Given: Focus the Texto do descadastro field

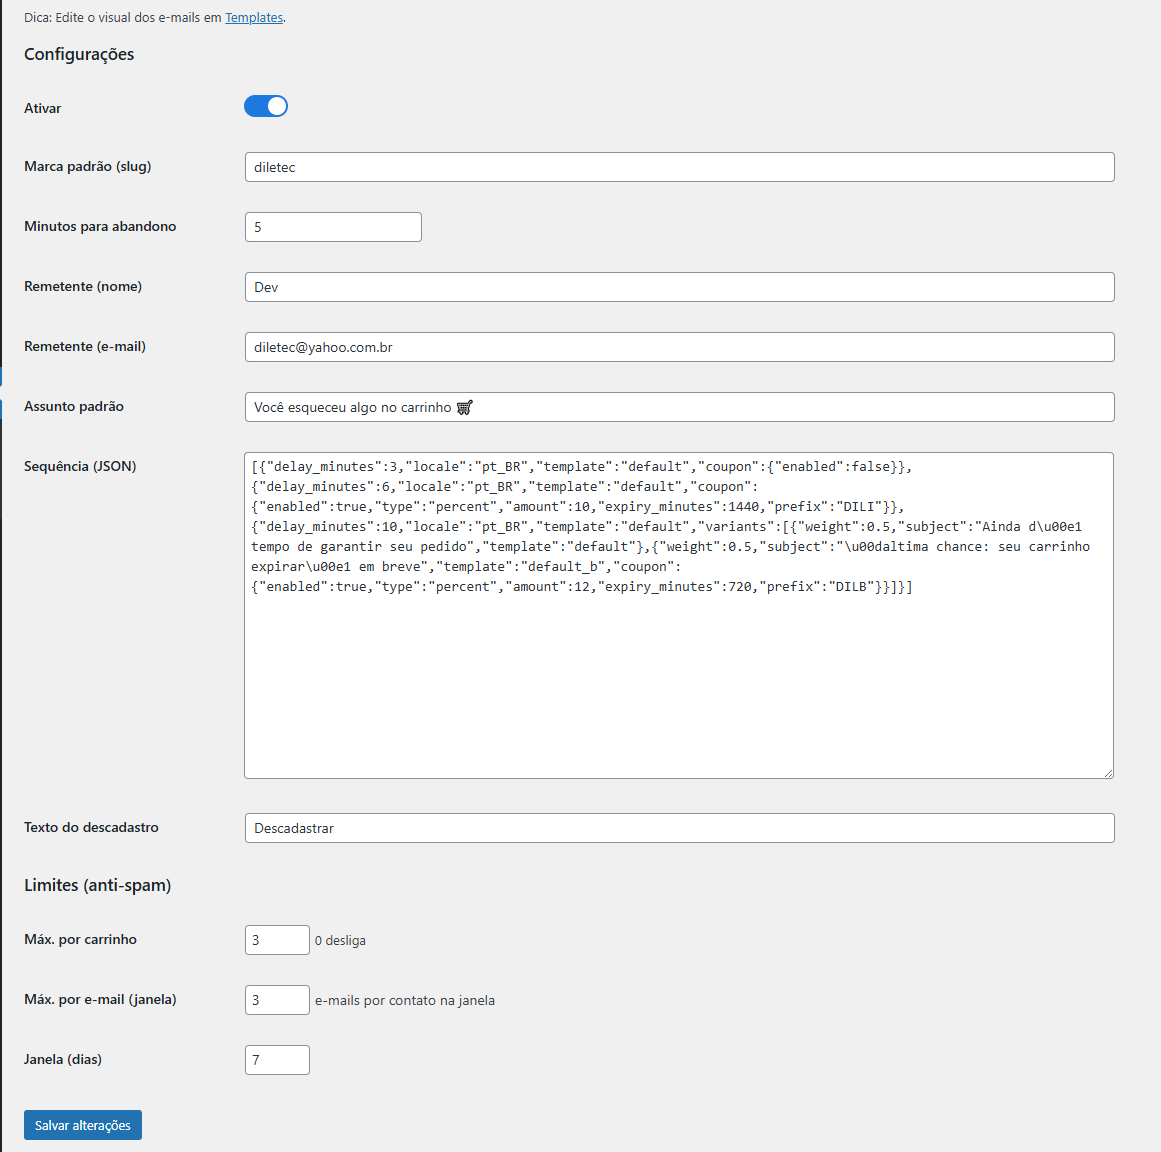Looking at the screenshot, I should [679, 828].
